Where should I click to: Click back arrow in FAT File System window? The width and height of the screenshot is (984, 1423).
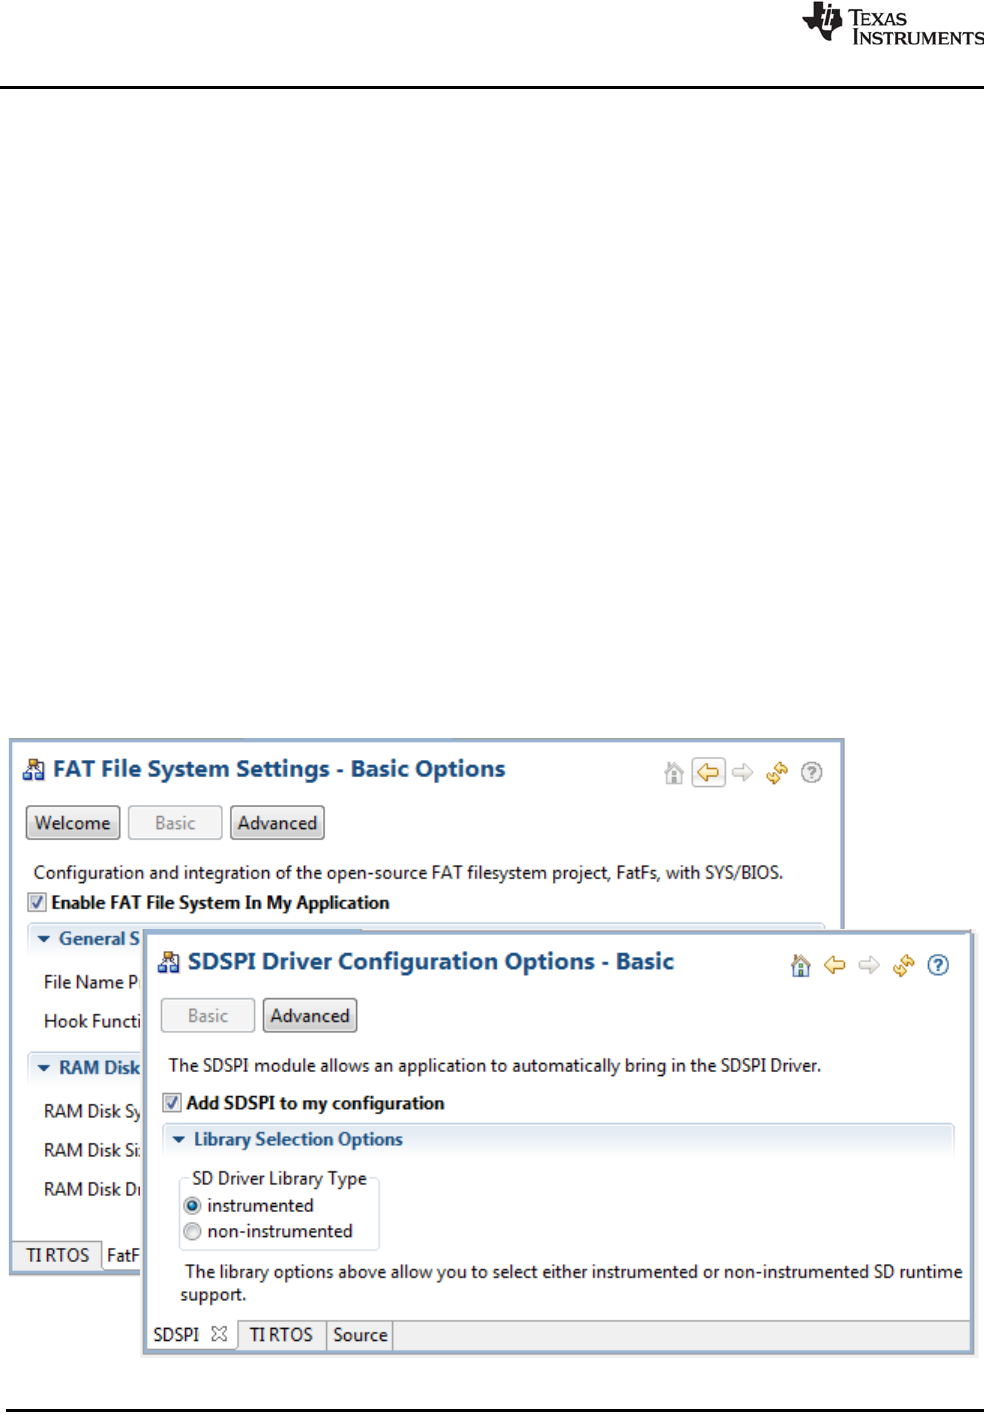click(708, 773)
